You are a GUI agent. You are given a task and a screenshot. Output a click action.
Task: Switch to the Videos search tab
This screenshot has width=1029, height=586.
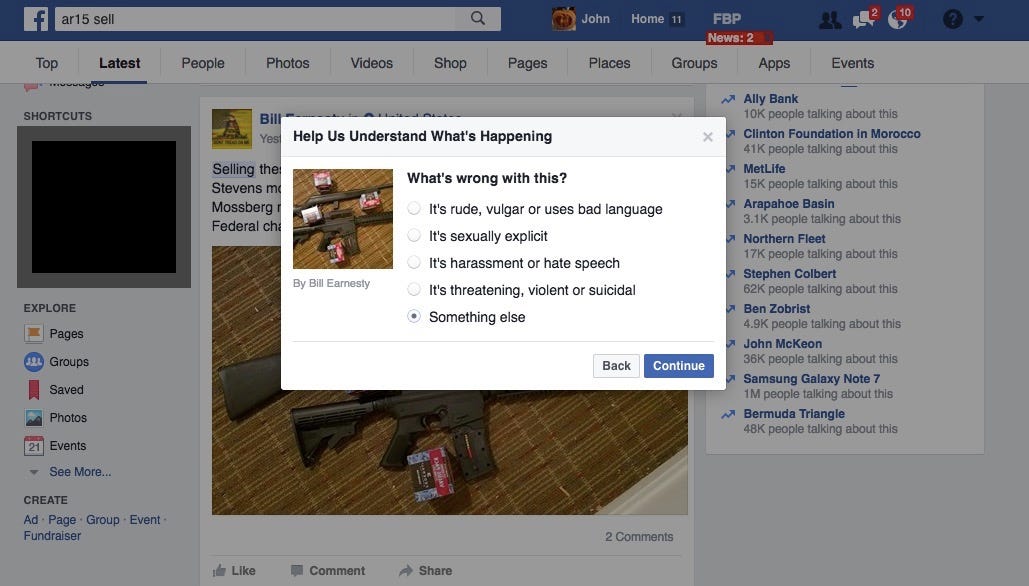tap(371, 63)
